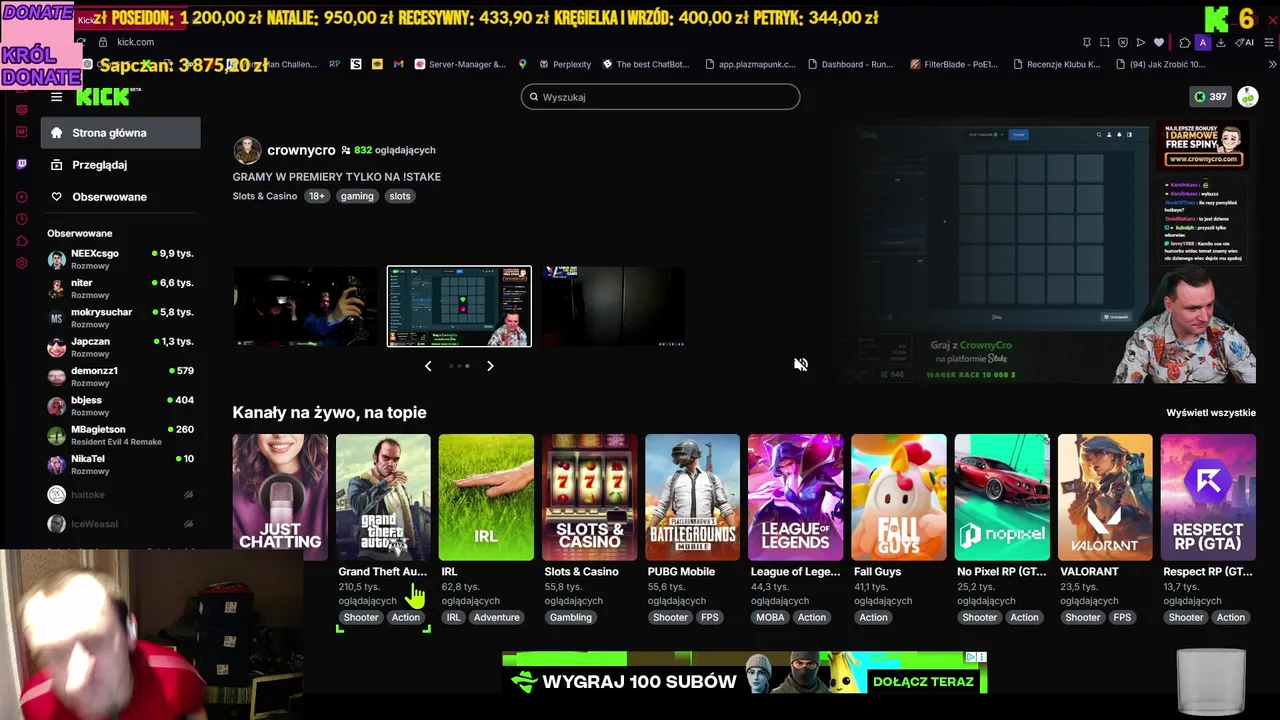Viewport: 1280px width, 720px height.
Task: Go to previous carousel slide arrow
Action: point(428,366)
